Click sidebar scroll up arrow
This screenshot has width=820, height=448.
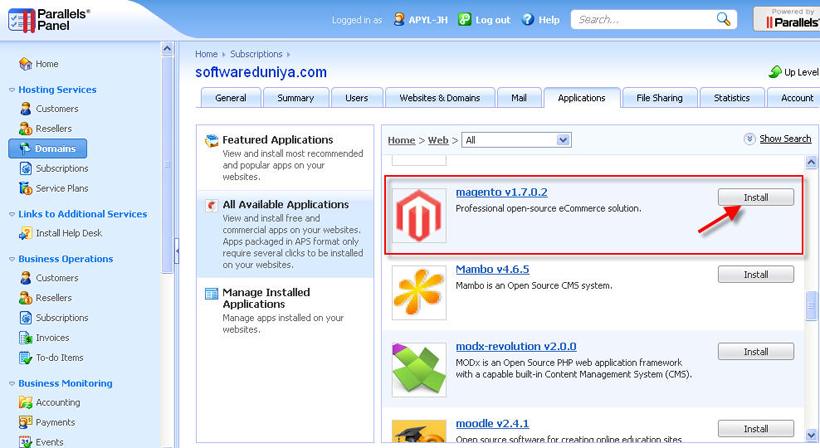tap(167, 49)
